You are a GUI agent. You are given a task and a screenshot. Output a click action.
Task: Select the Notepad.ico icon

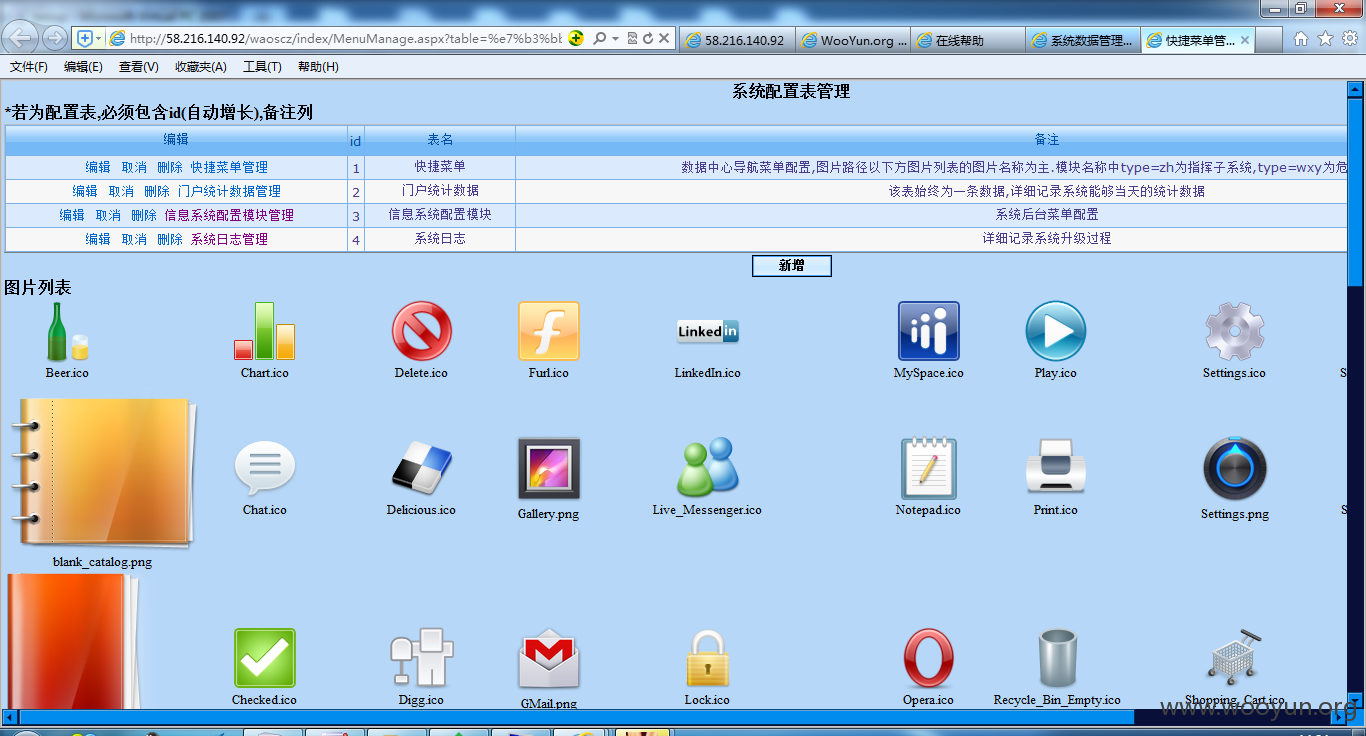(x=928, y=468)
